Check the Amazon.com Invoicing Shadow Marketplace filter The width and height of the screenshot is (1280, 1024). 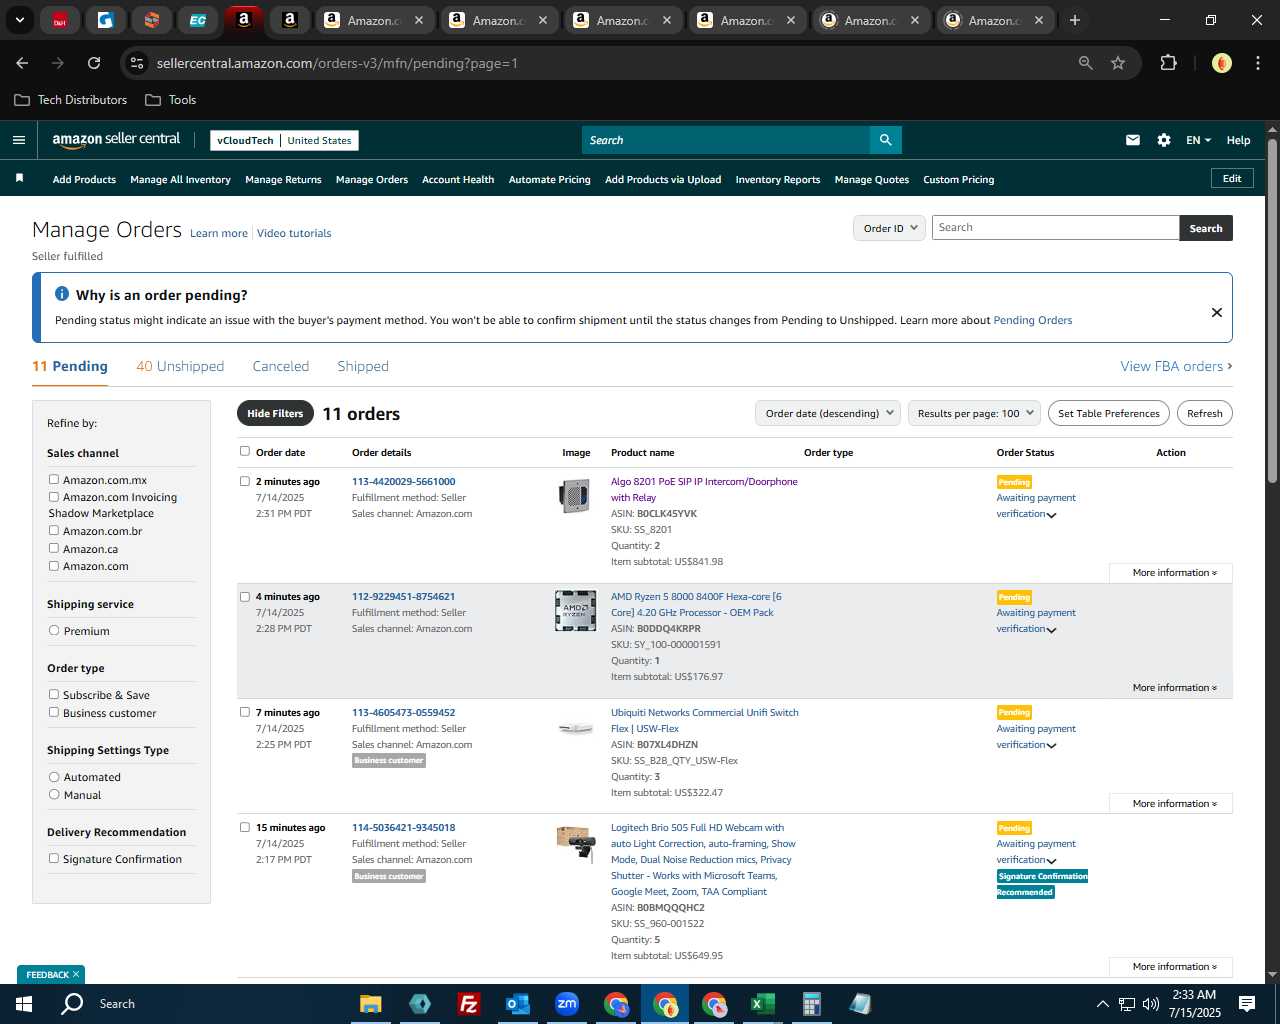(x=54, y=497)
